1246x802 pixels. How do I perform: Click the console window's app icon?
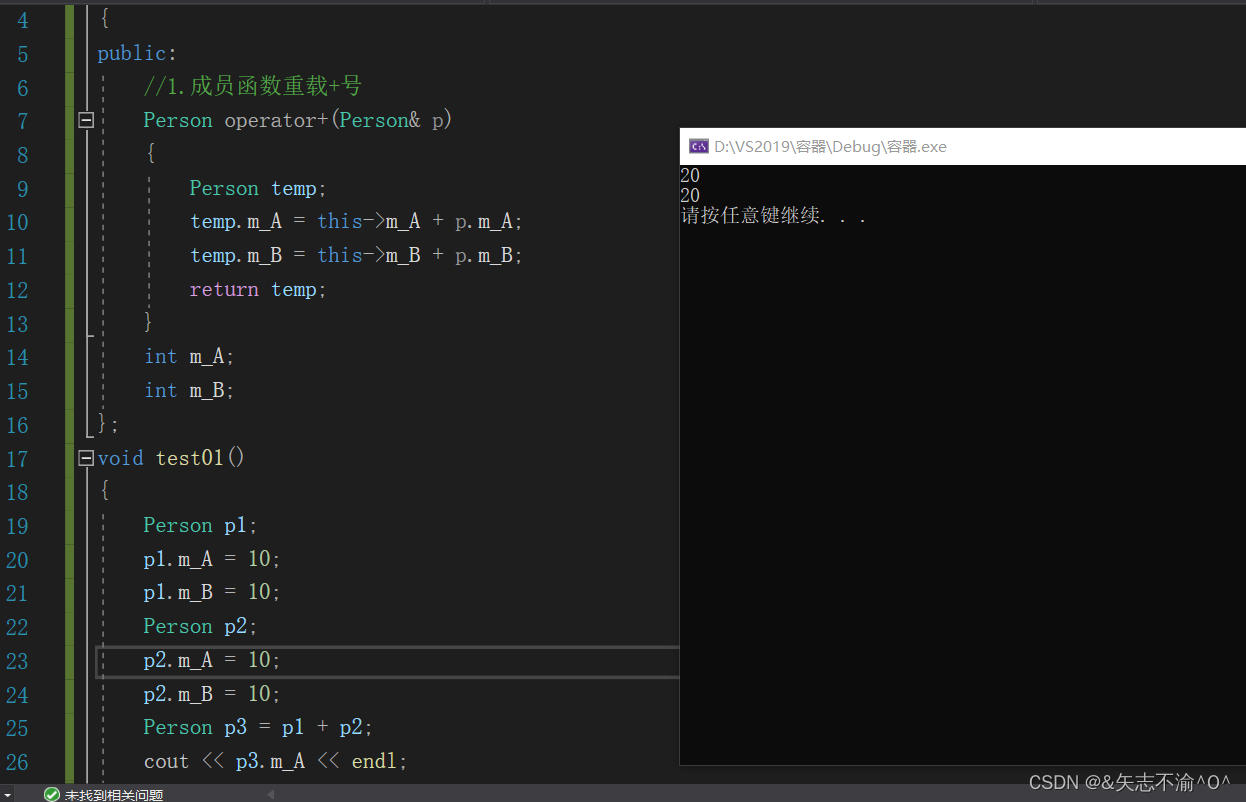(x=699, y=146)
